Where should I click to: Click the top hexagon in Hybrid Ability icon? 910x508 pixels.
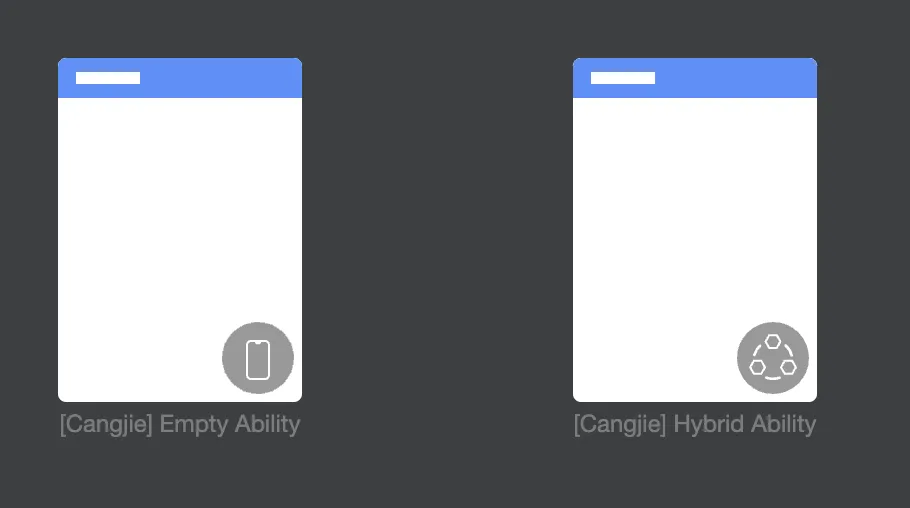pyautogui.click(x=772, y=341)
